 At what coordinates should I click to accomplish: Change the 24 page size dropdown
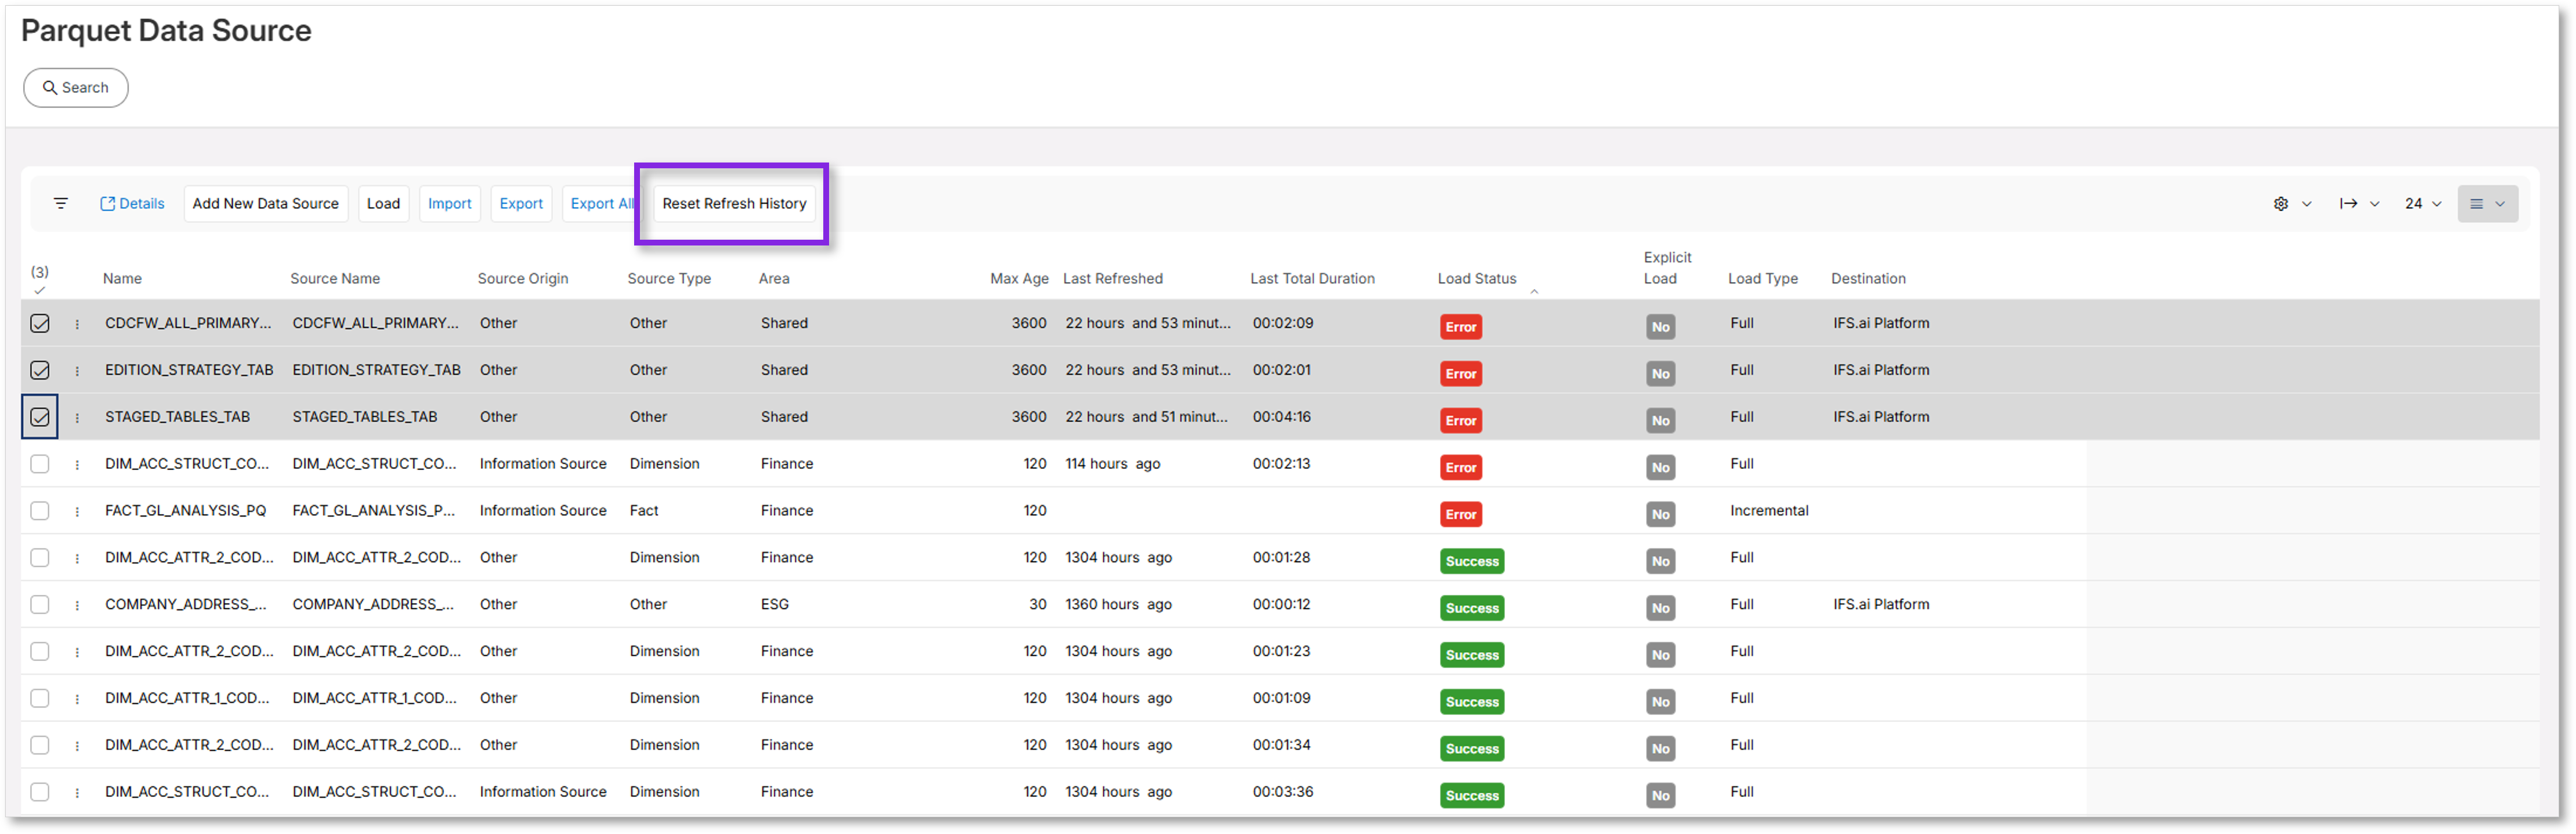point(2423,203)
